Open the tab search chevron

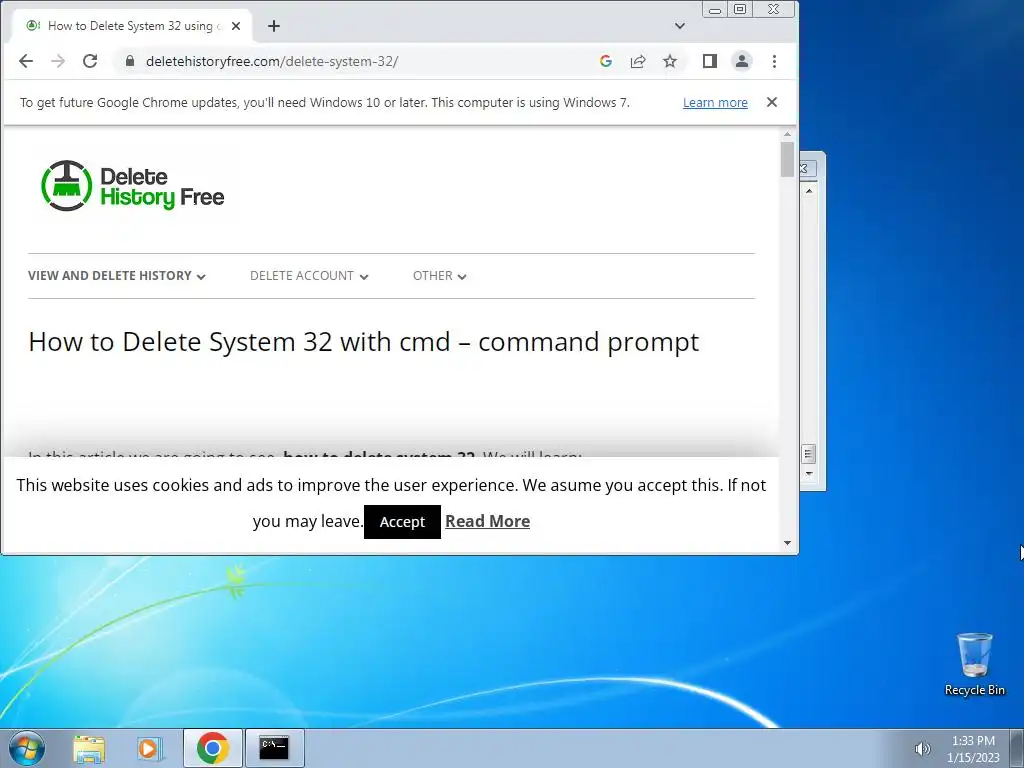(x=680, y=26)
